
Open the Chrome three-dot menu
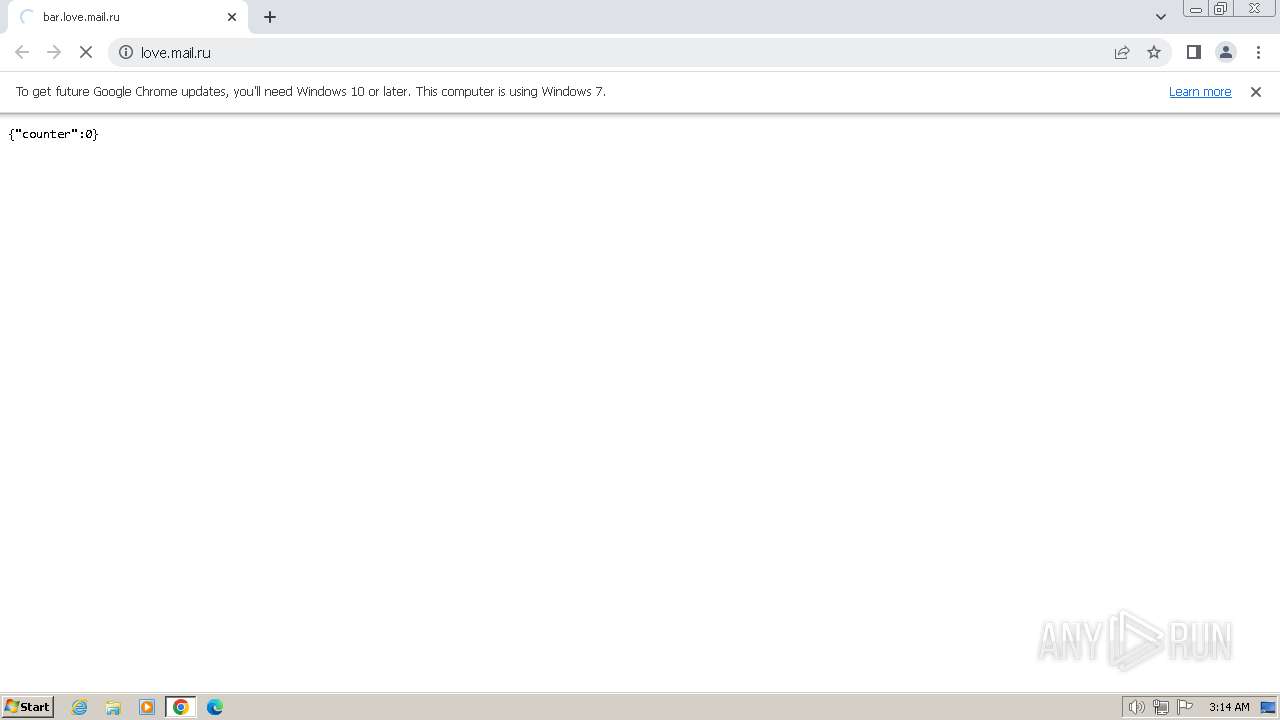coord(1258,52)
